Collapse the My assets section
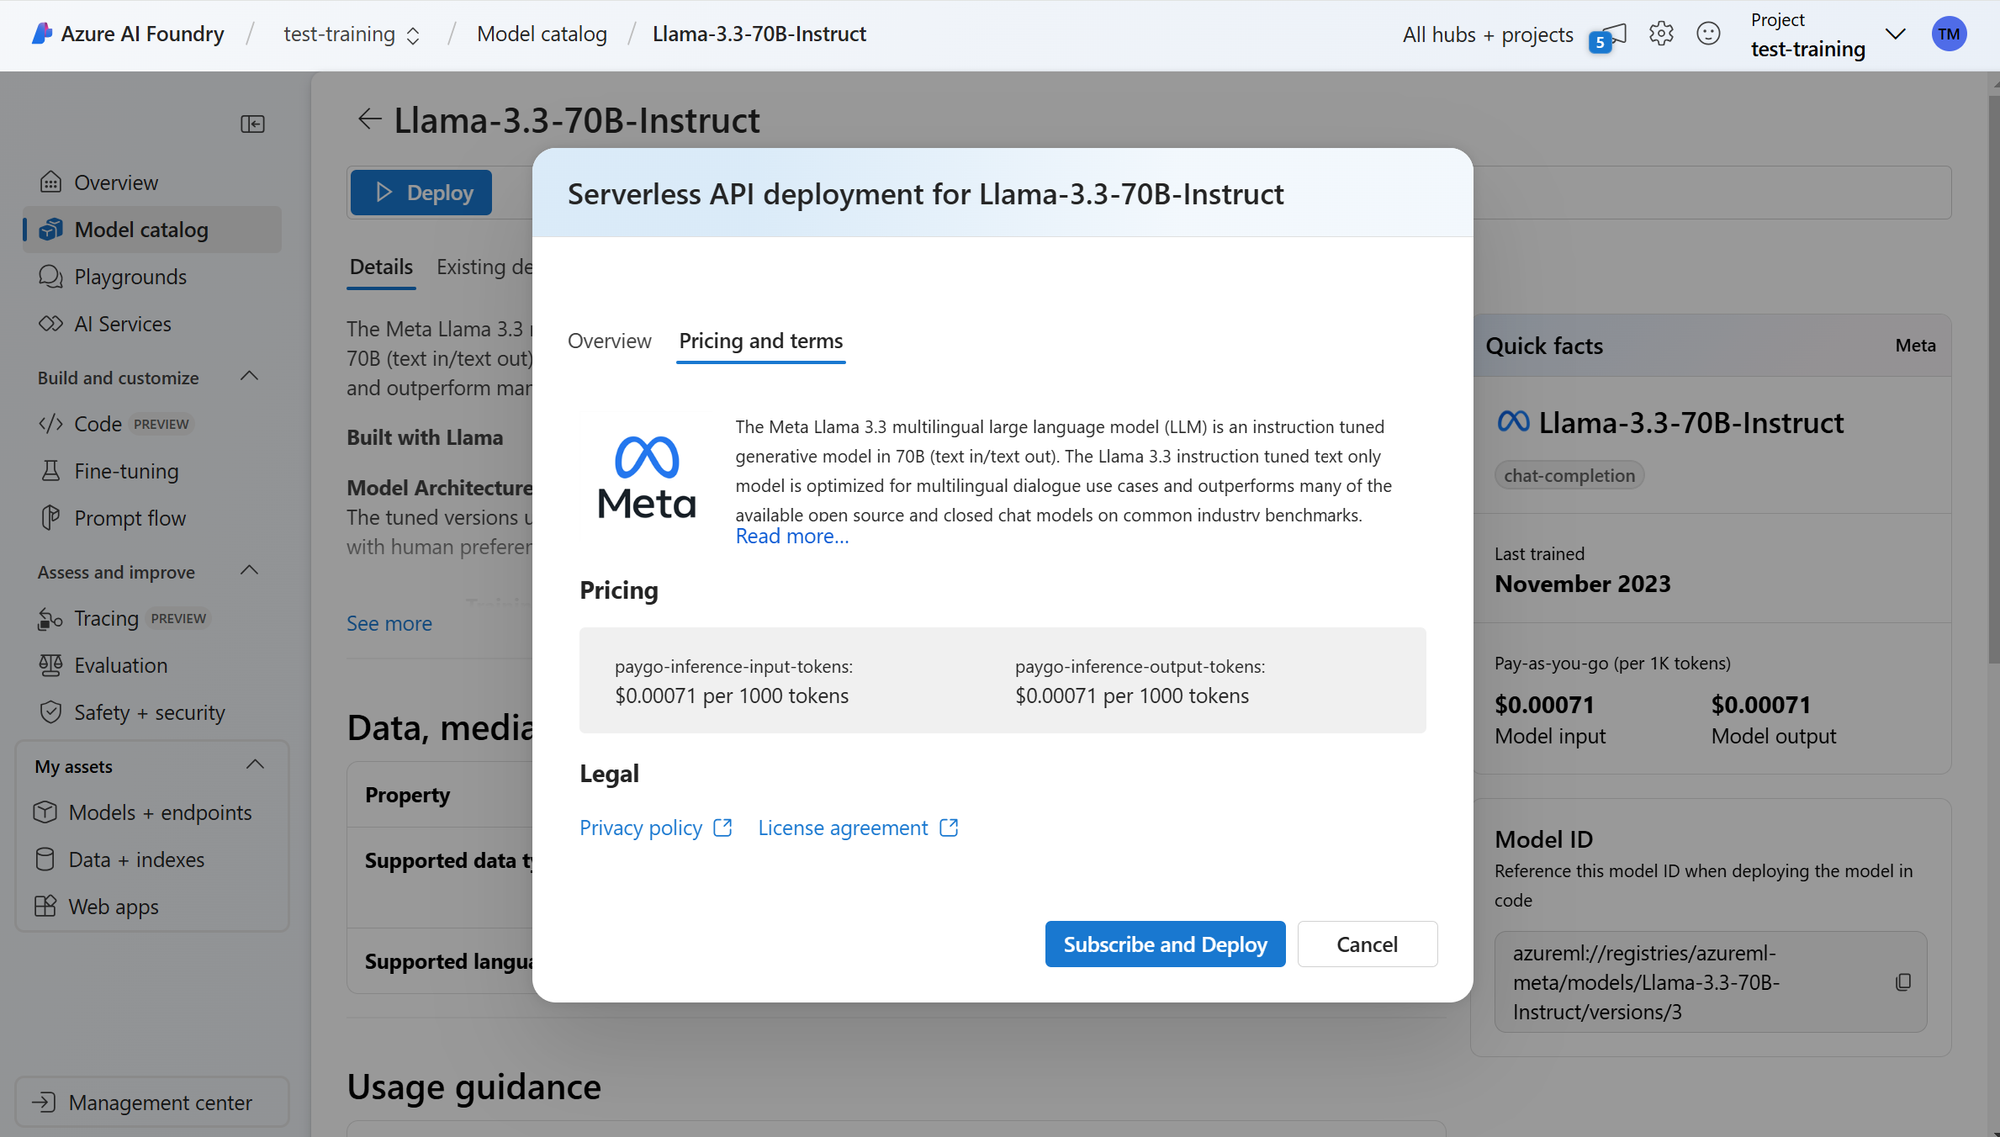 [x=255, y=765]
